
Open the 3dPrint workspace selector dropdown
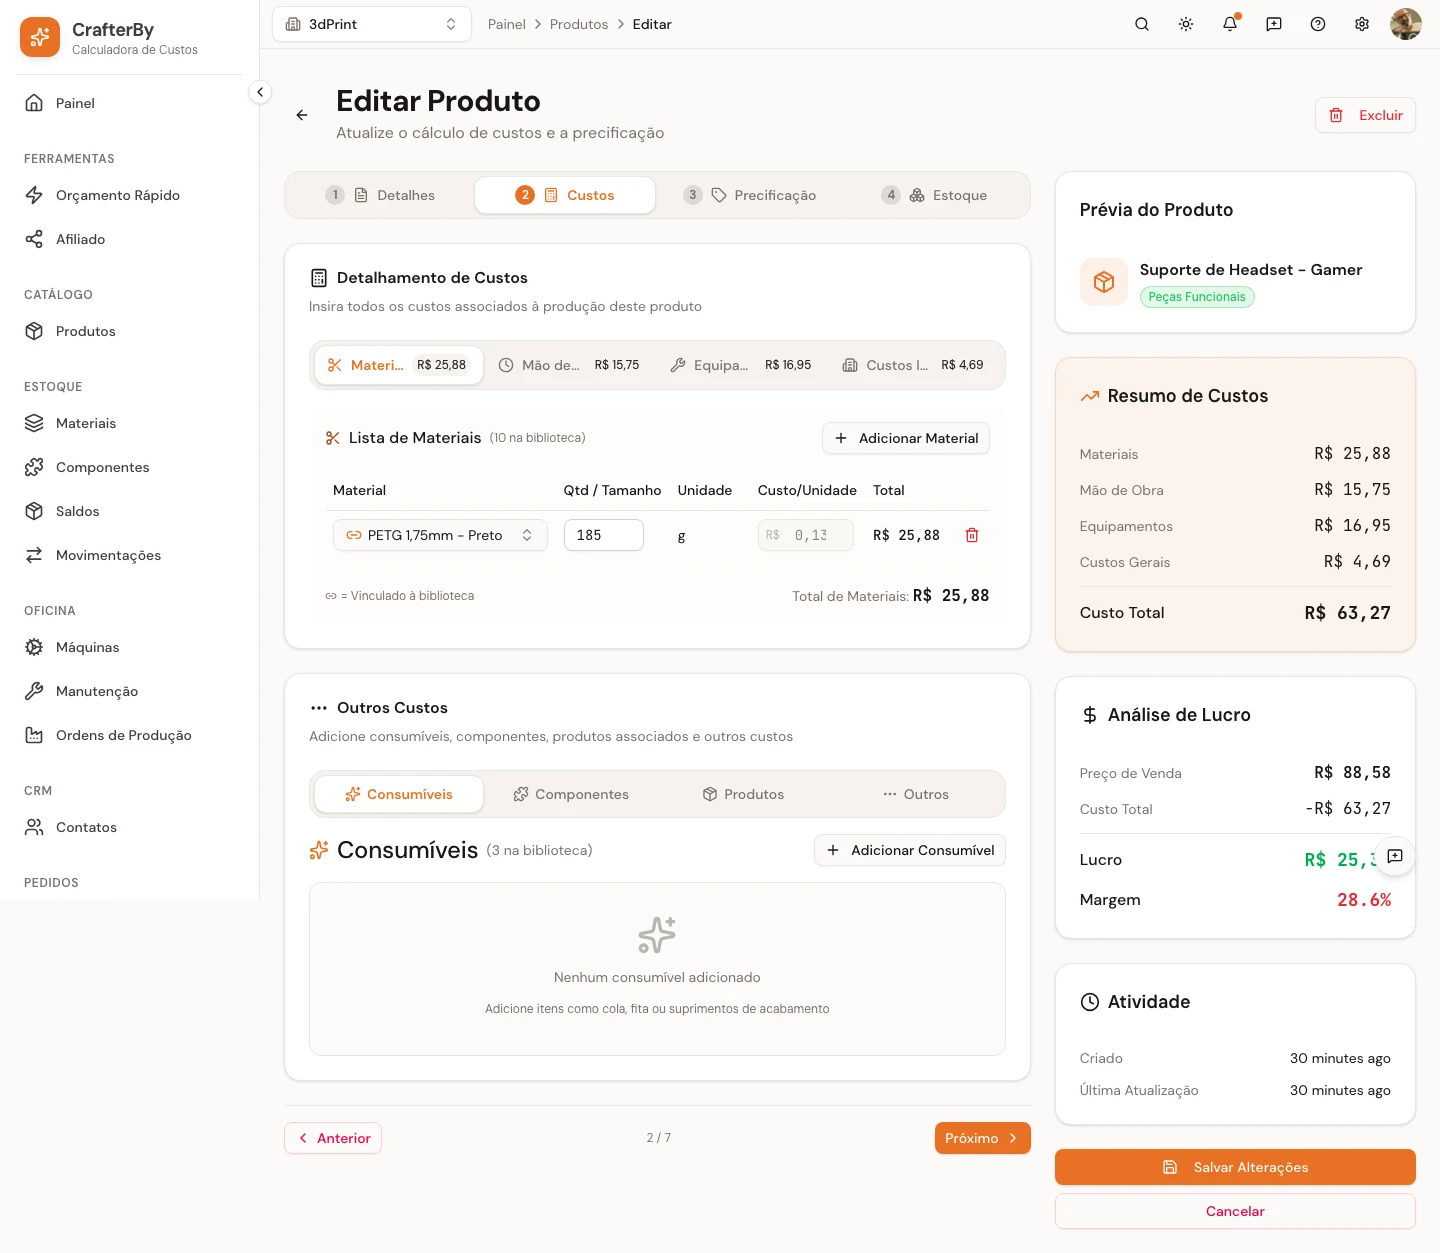(372, 24)
